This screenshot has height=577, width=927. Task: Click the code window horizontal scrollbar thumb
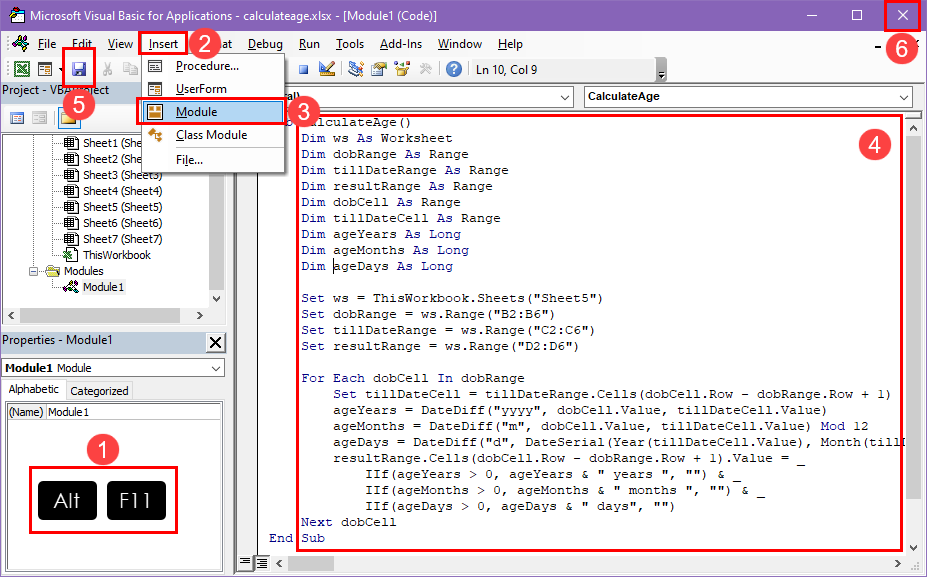pyautogui.click(x=311, y=563)
